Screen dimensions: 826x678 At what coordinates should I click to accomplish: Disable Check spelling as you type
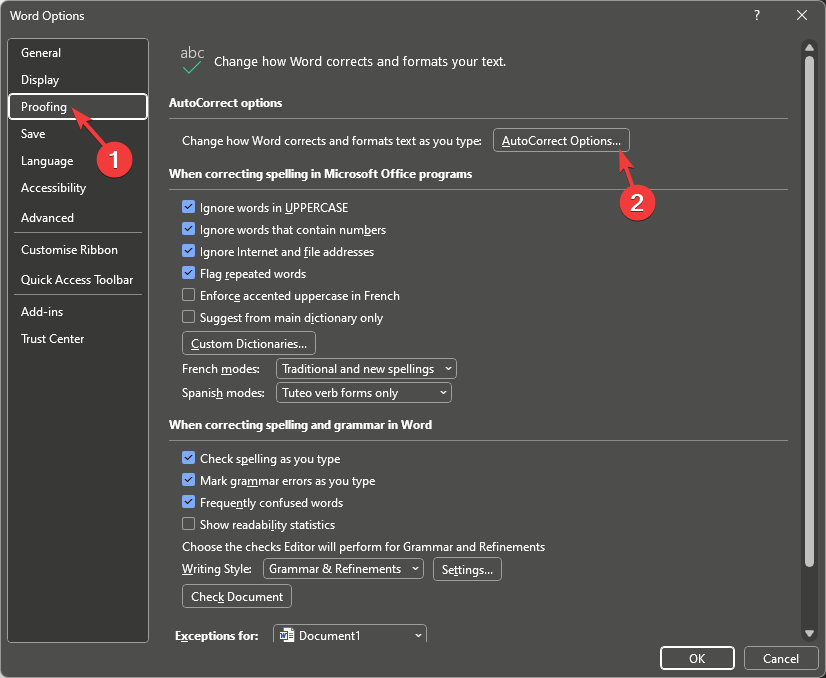(188, 459)
